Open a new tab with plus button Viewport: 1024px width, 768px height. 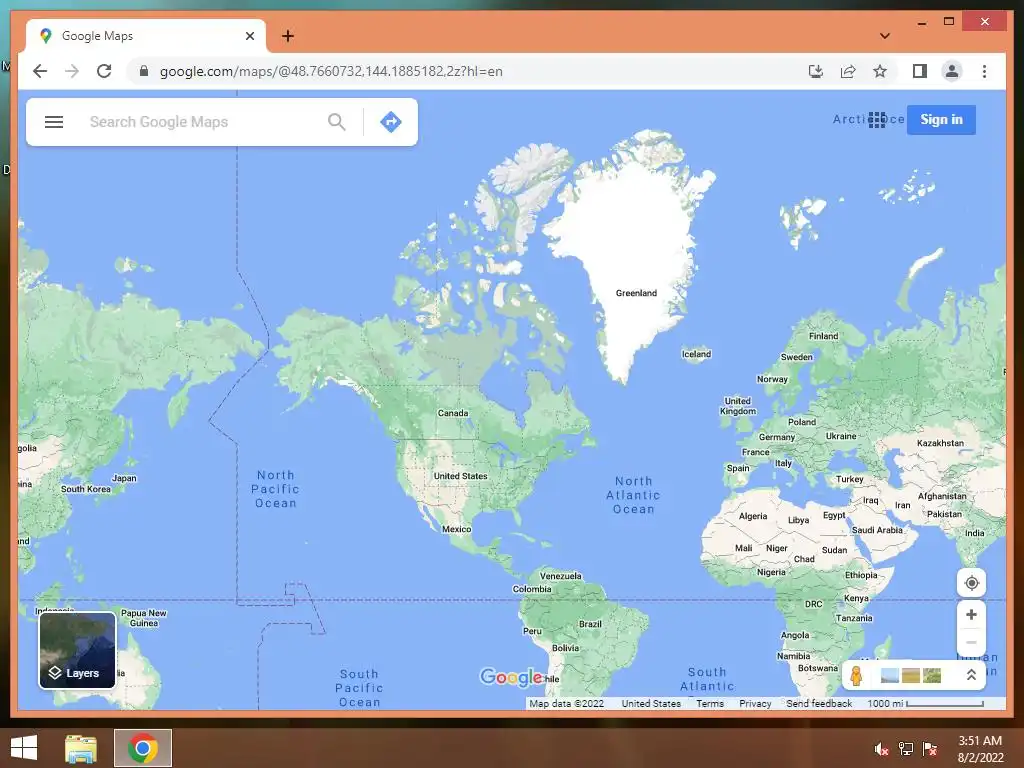tap(288, 36)
